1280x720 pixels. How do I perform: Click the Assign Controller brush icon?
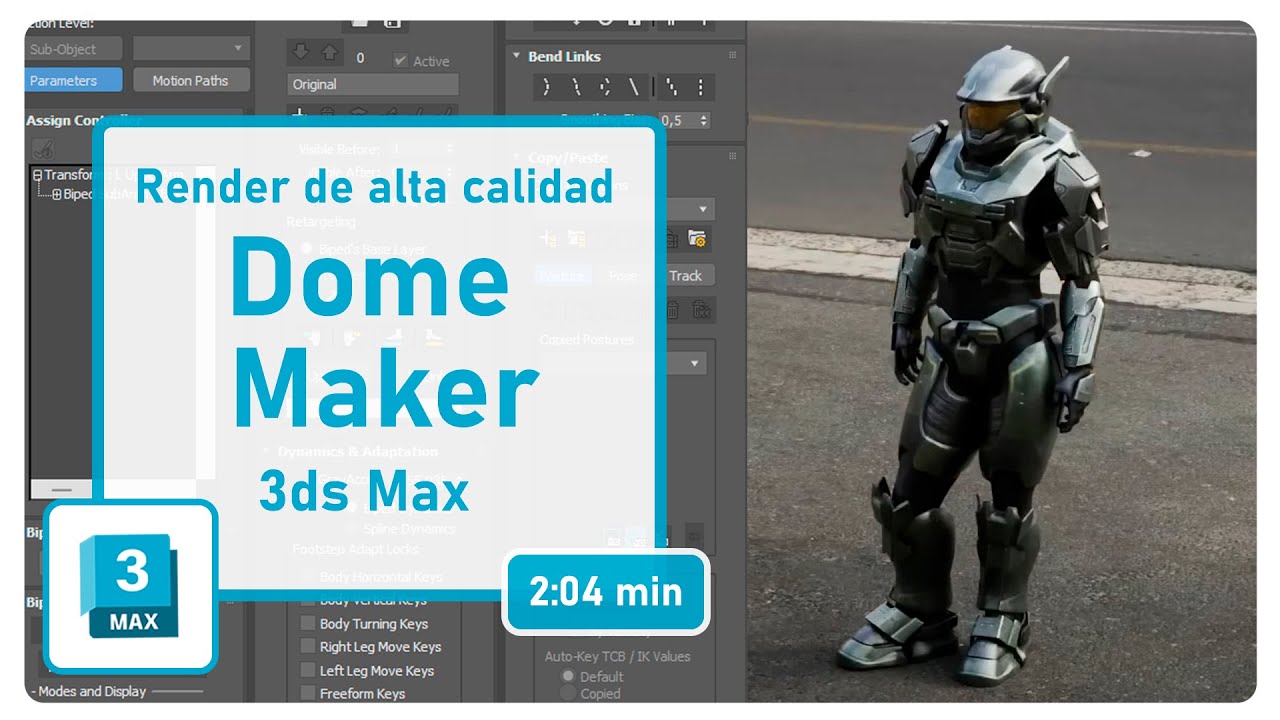pos(43,148)
